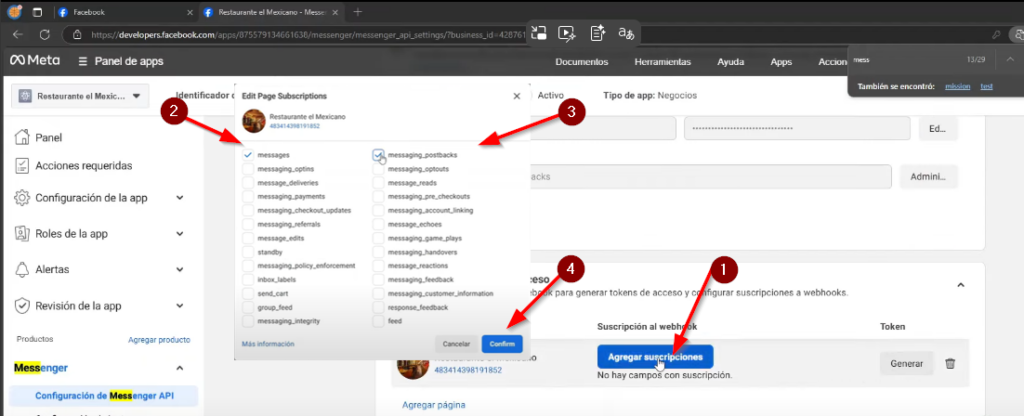Image resolution: width=1024 pixels, height=416 pixels.
Task: Open the hamburger menu beside Panel de apps
Action: click(82, 61)
